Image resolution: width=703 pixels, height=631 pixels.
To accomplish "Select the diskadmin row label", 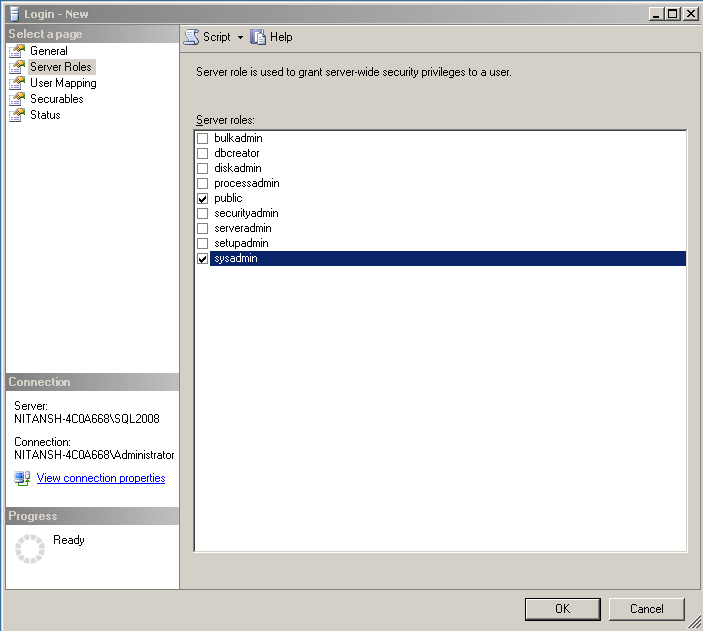I will 238,168.
